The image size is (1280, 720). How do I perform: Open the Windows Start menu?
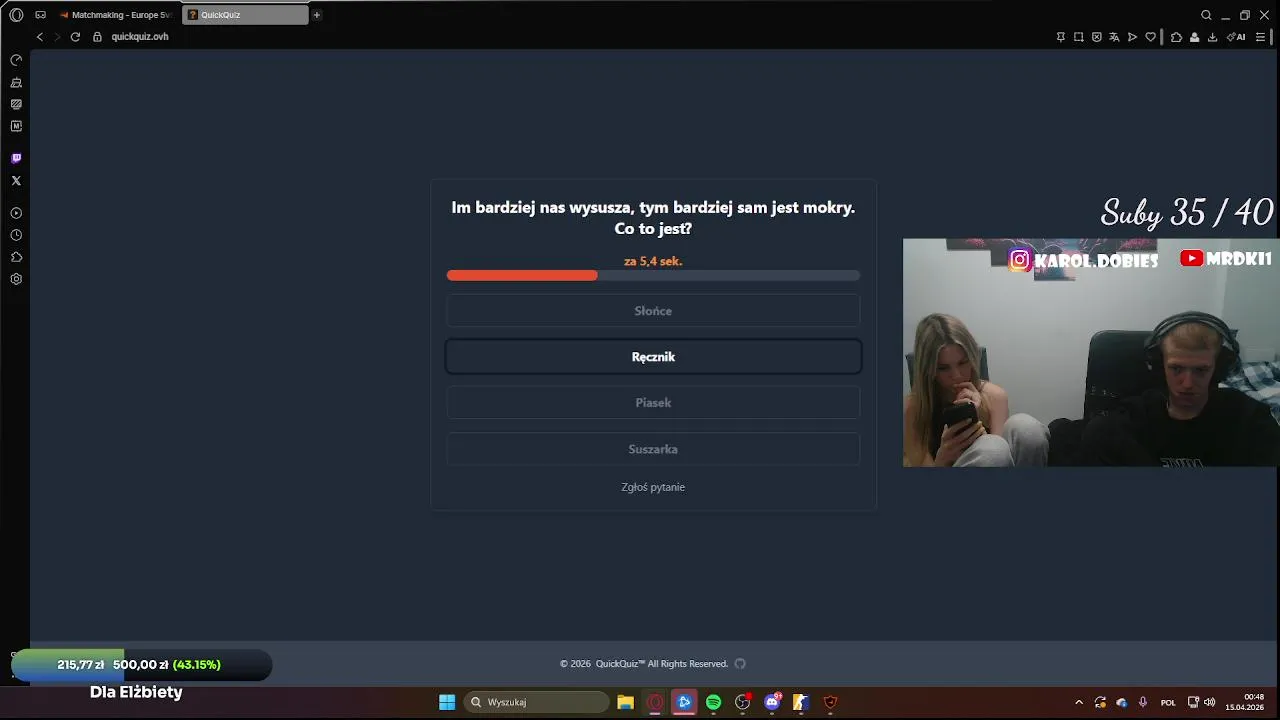point(447,702)
